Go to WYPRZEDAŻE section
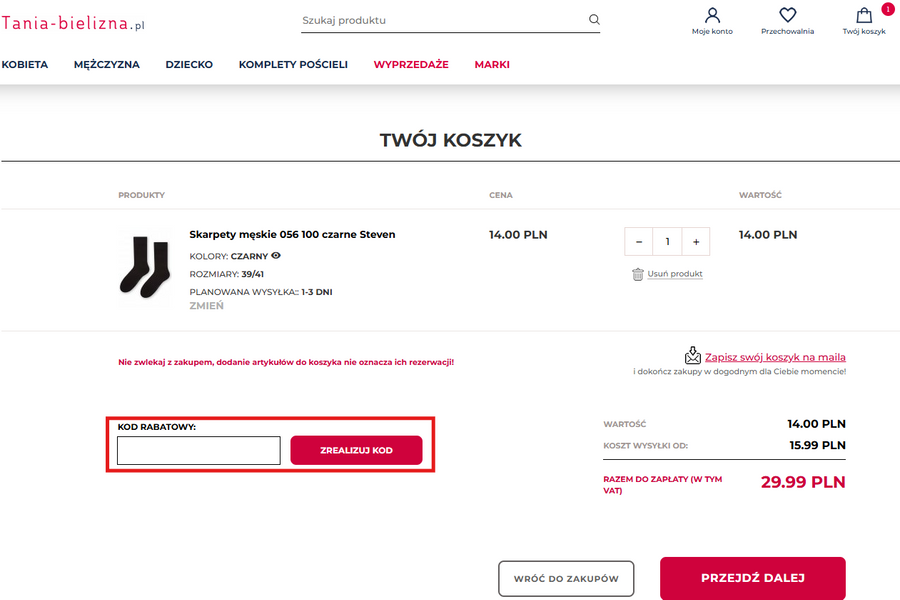This screenshot has height=600, width=900. pyautogui.click(x=411, y=65)
